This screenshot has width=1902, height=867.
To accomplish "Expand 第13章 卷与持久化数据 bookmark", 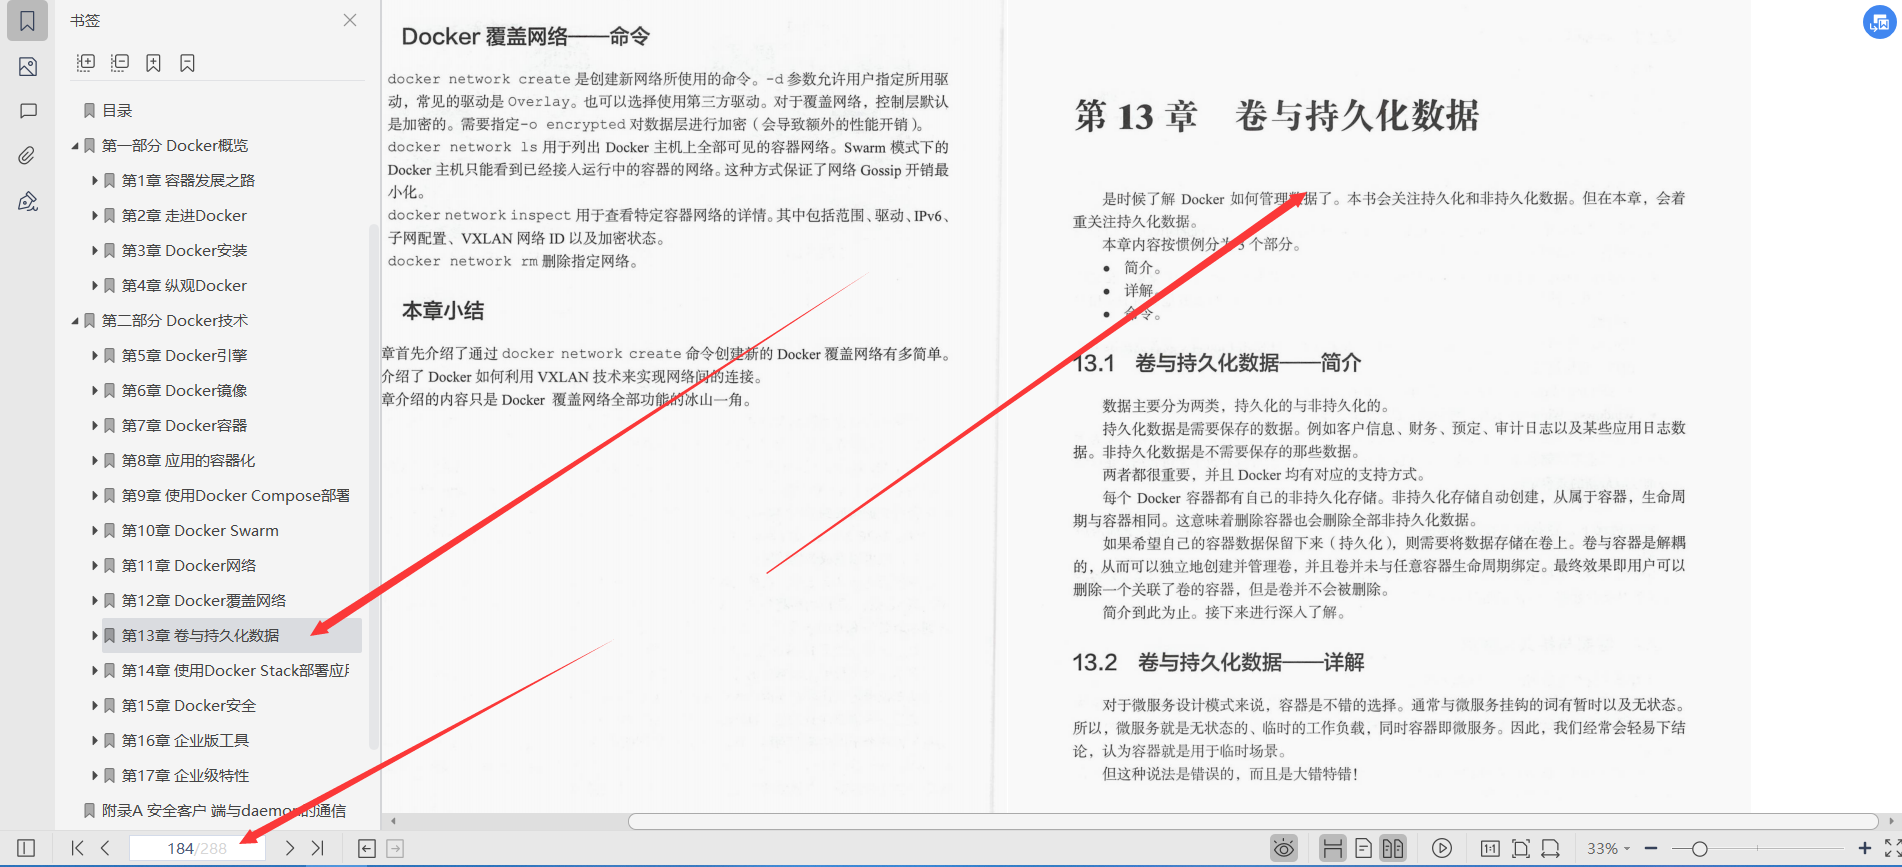I will click(x=95, y=636).
